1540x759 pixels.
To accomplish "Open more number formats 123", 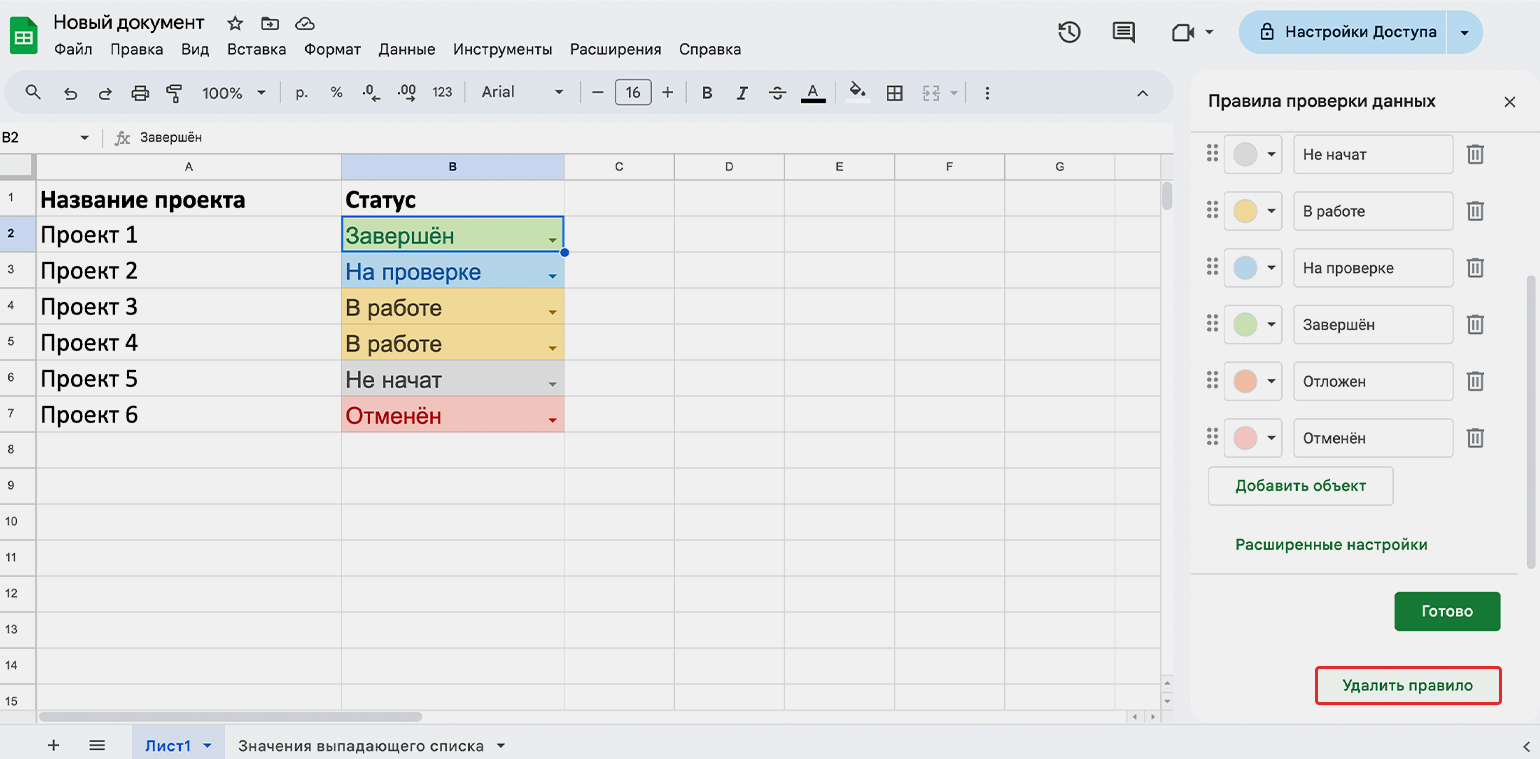I will 442,92.
